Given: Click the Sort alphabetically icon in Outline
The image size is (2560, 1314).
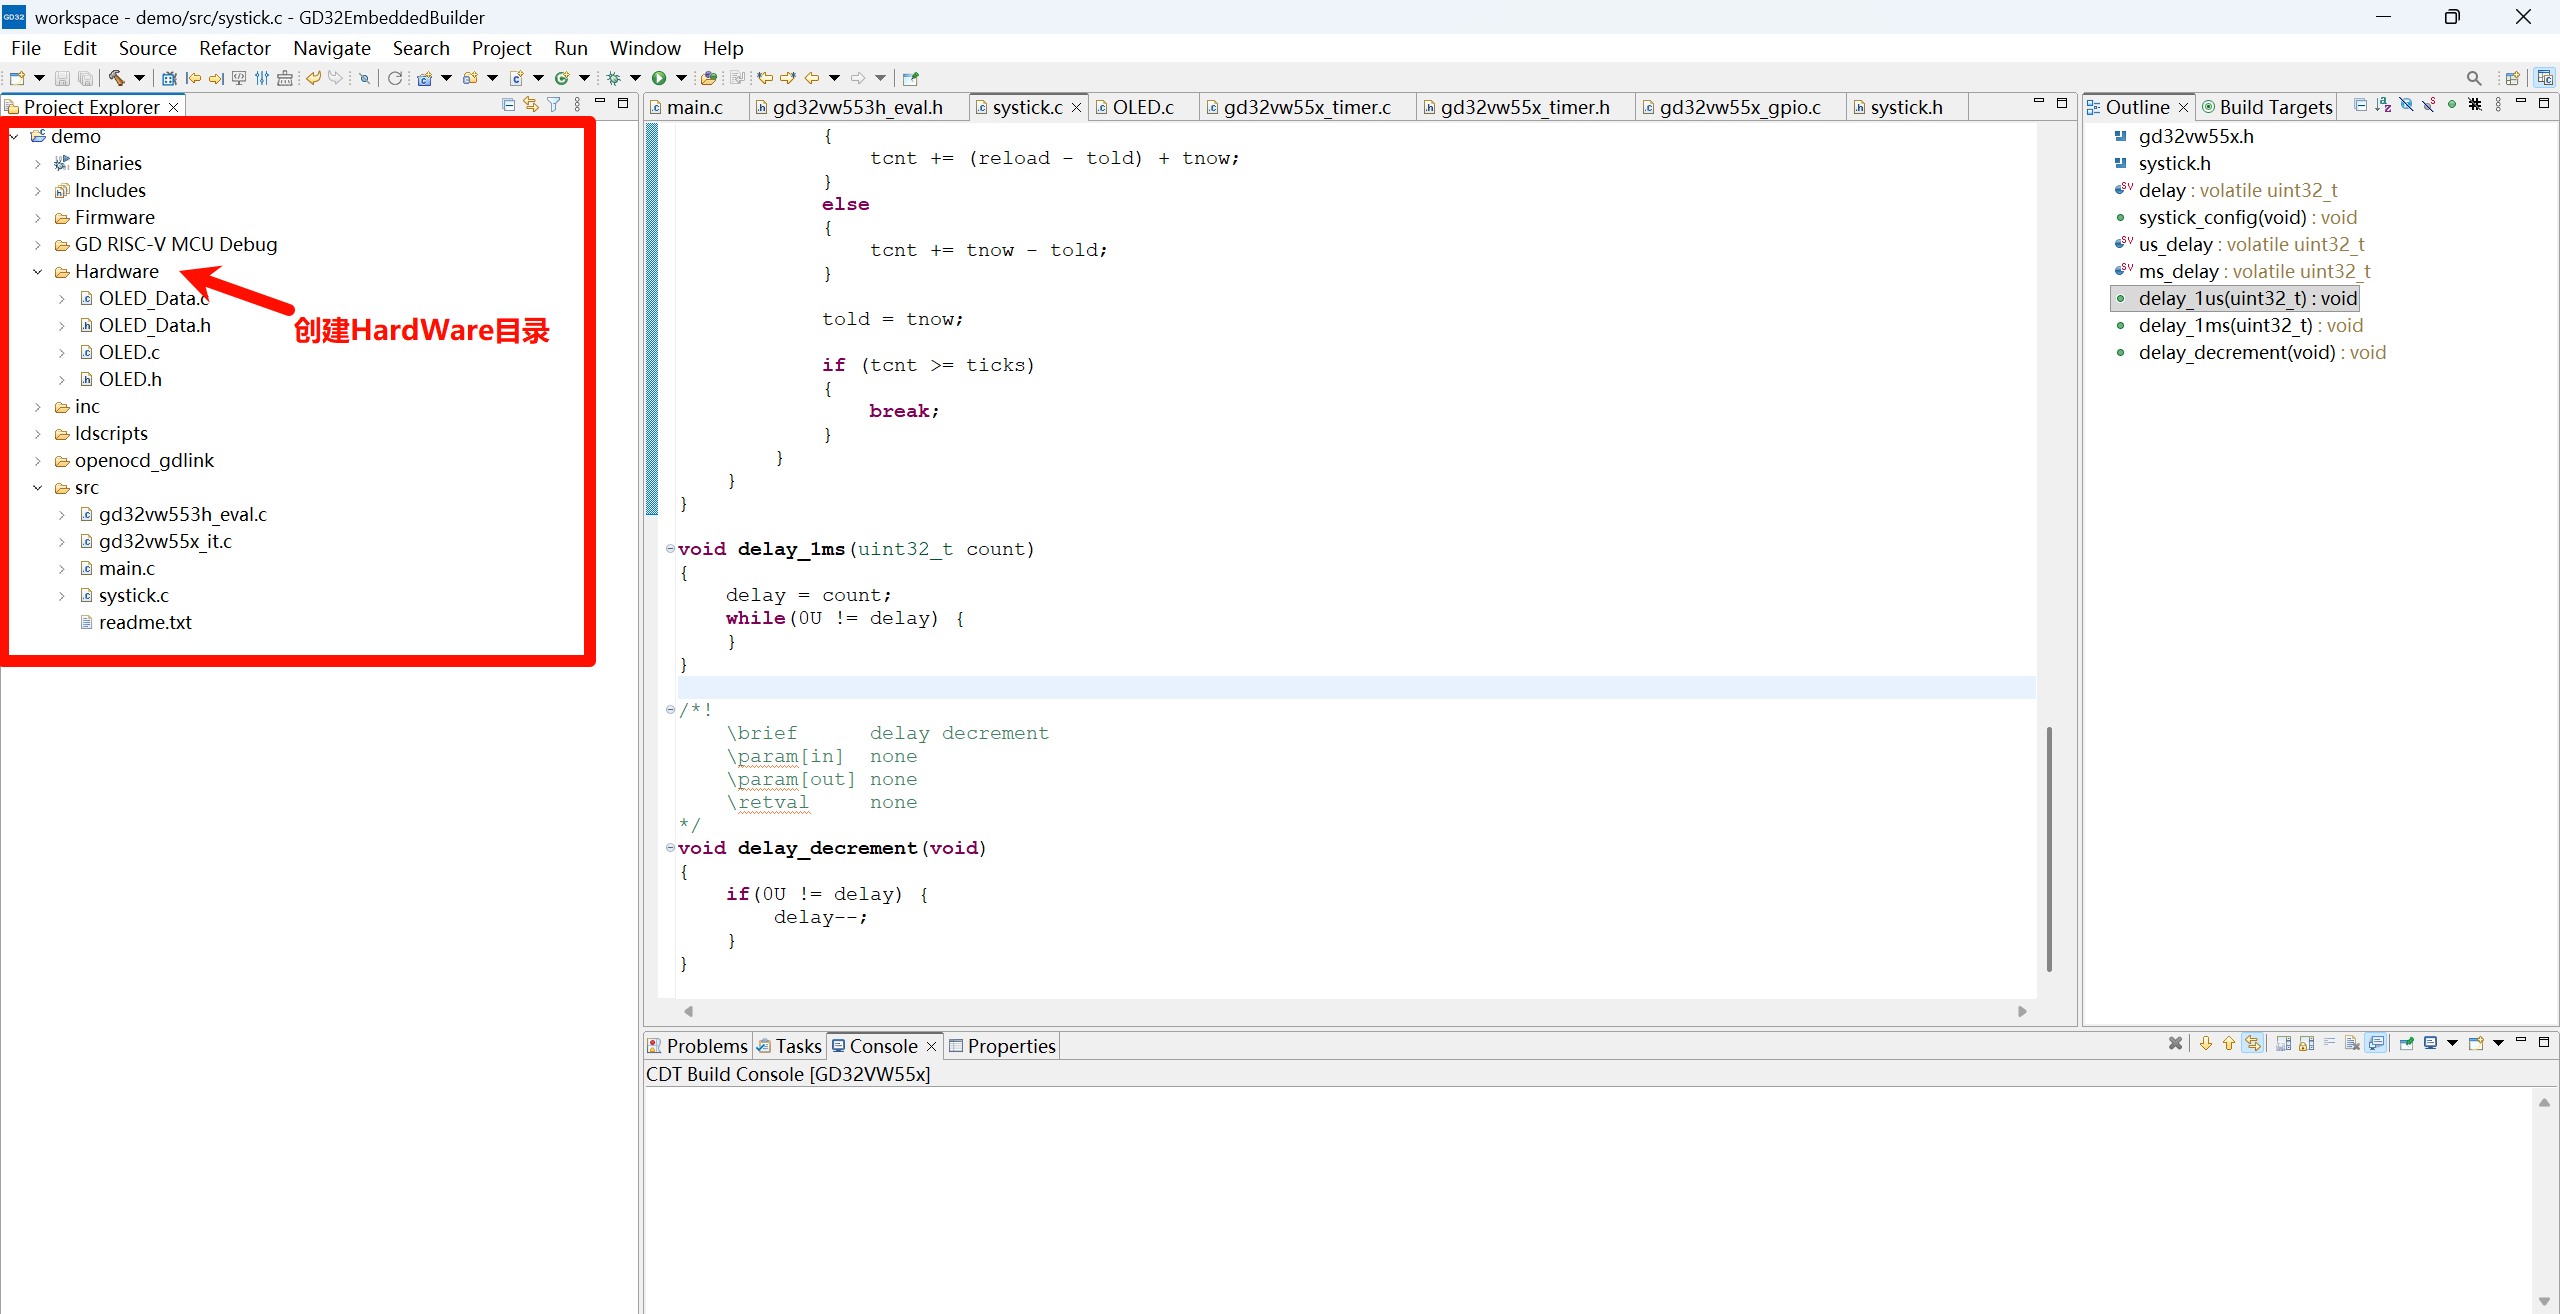Looking at the screenshot, I should point(2383,105).
